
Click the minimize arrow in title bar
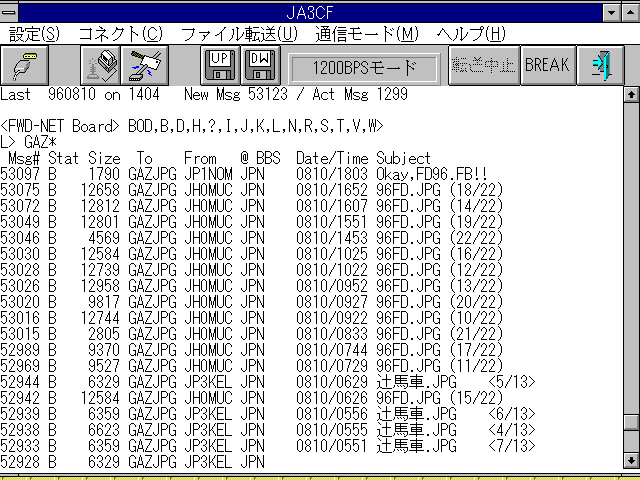(x=609, y=11)
